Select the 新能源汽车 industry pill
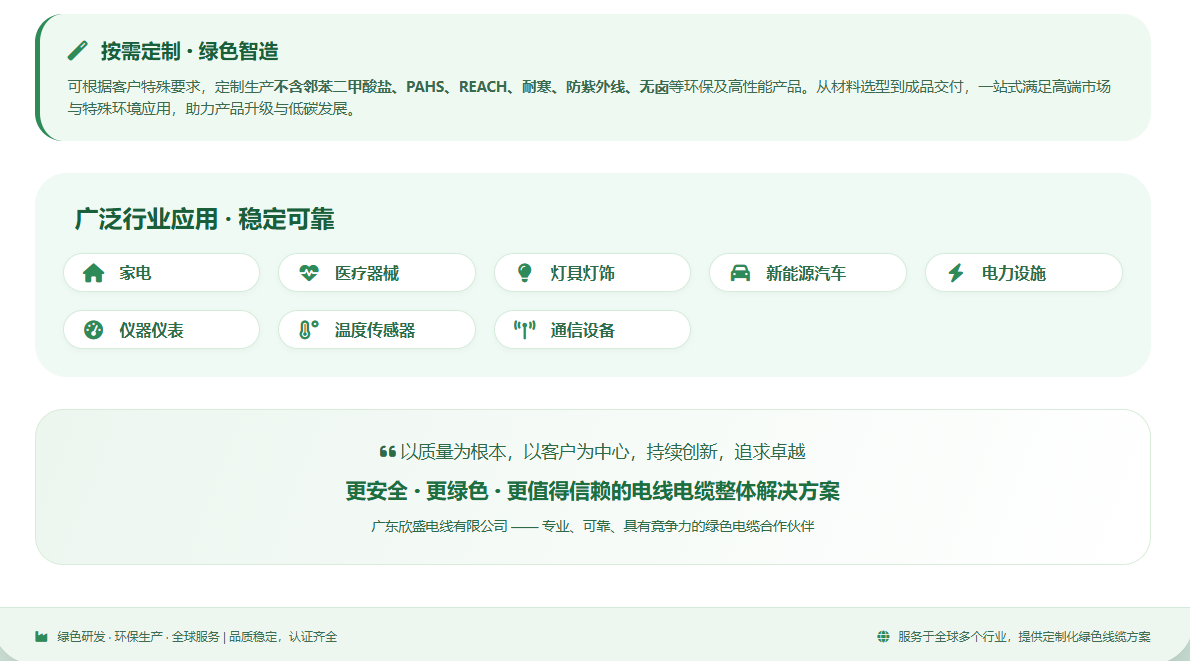Screen dimensions: 1190x661 pyautogui.click(x=807, y=273)
